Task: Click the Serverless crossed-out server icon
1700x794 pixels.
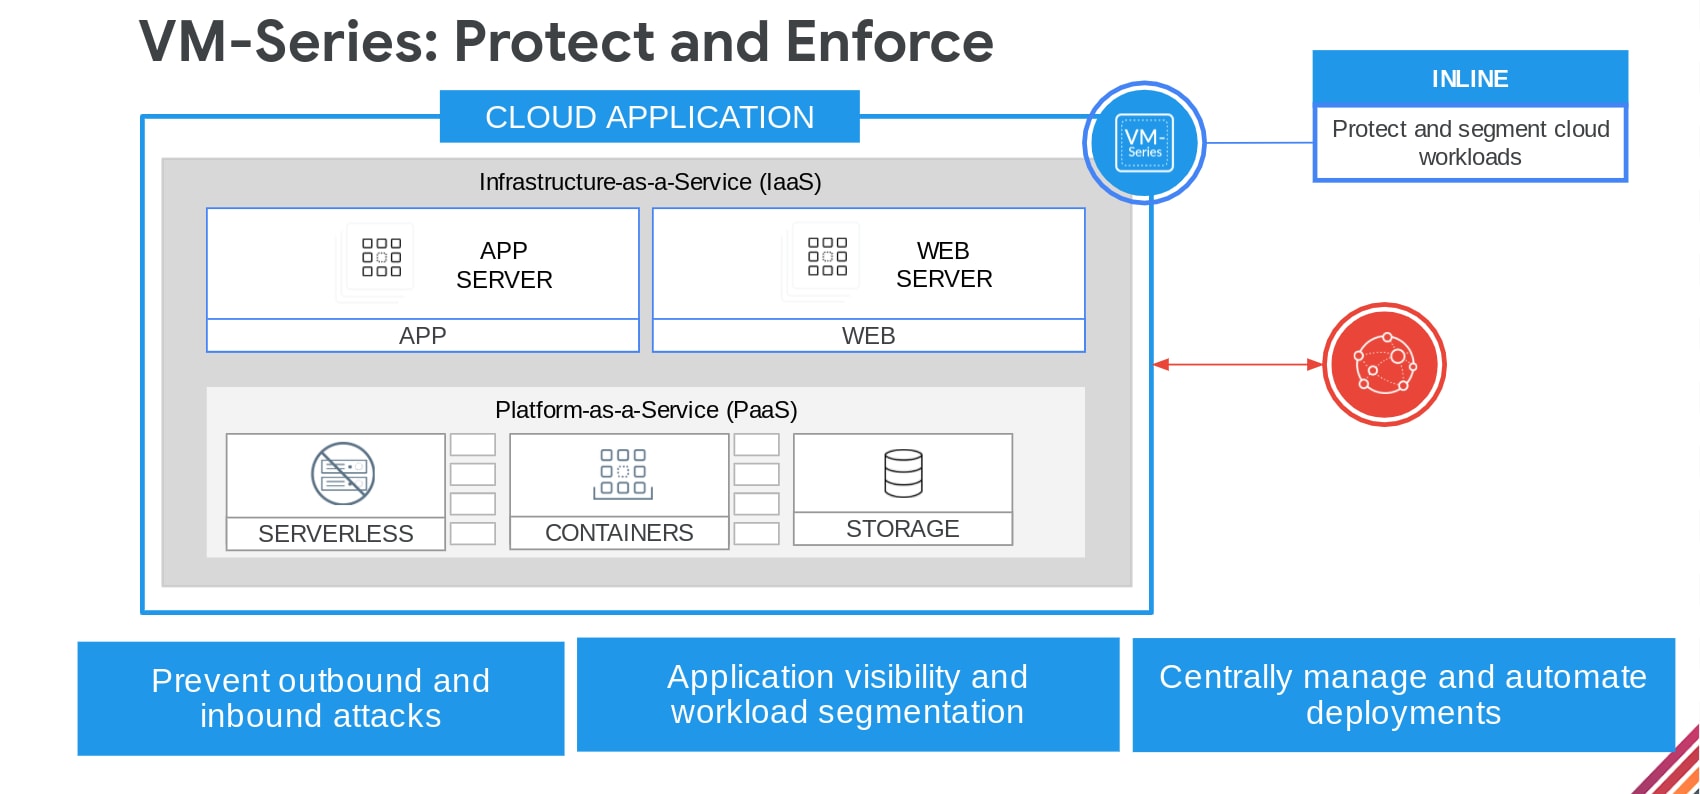Action: pos(343,473)
